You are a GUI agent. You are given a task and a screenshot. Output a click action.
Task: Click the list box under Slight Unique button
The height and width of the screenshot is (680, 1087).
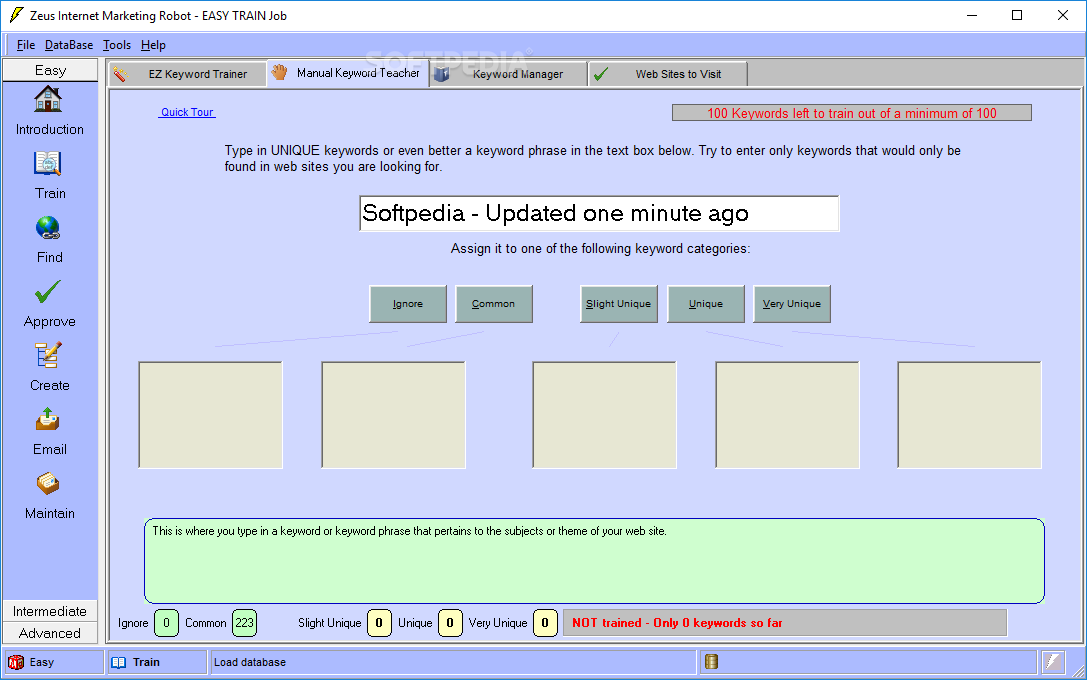pyautogui.click(x=605, y=415)
